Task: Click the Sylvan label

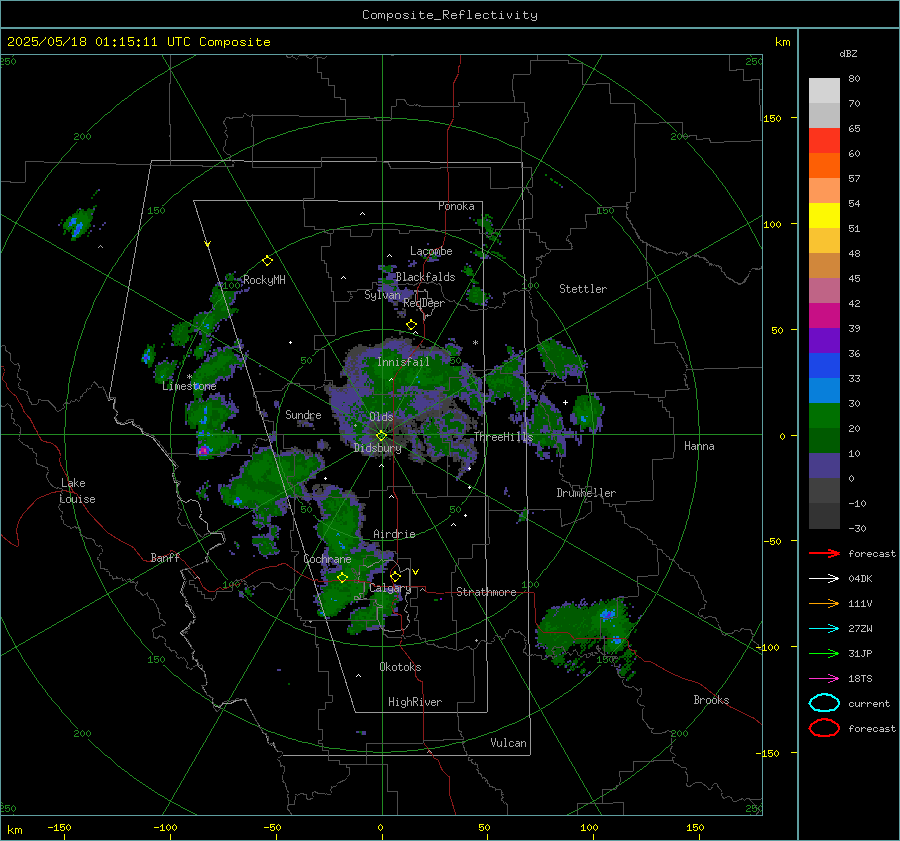Action: pos(382,295)
